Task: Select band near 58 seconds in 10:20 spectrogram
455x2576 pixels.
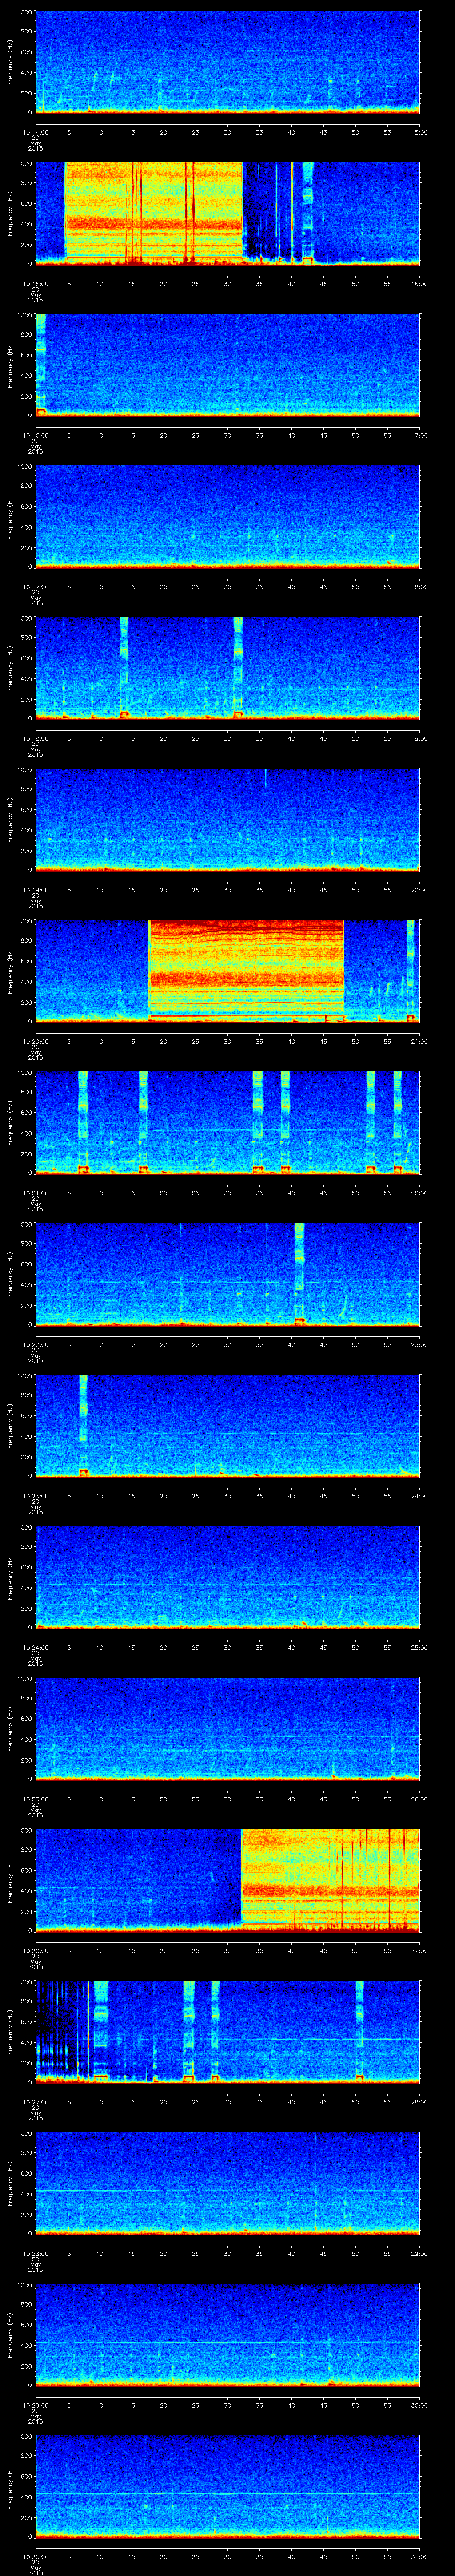Action: 410,970
